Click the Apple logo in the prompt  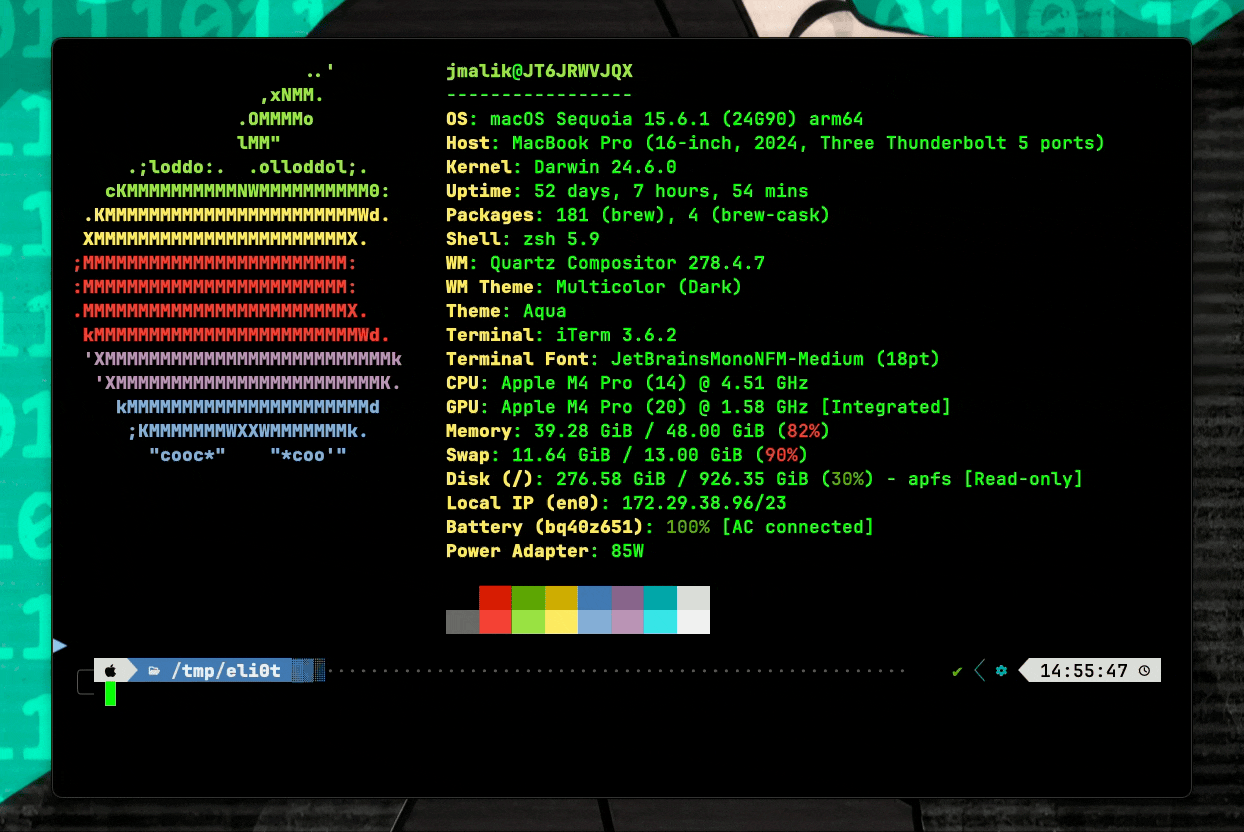point(111,670)
